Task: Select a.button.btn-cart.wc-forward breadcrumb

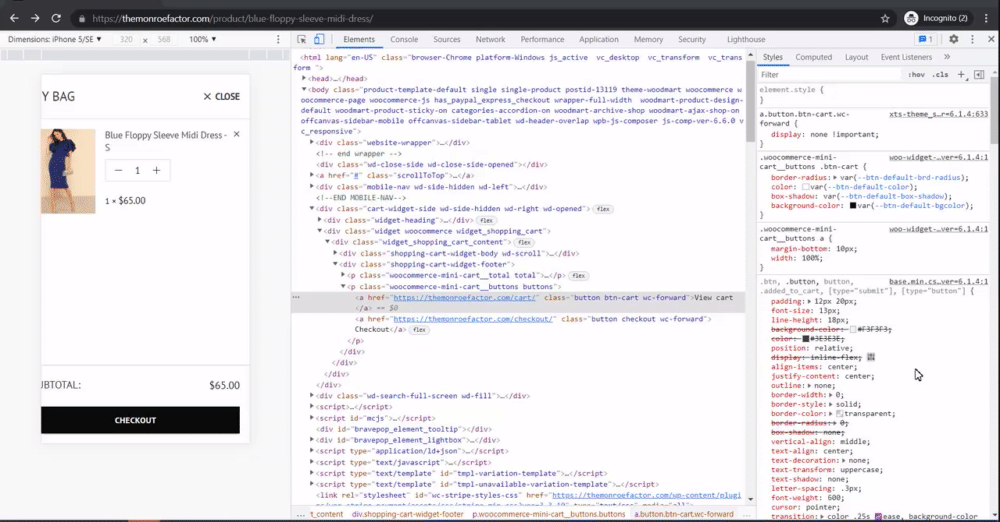Action: point(684,514)
